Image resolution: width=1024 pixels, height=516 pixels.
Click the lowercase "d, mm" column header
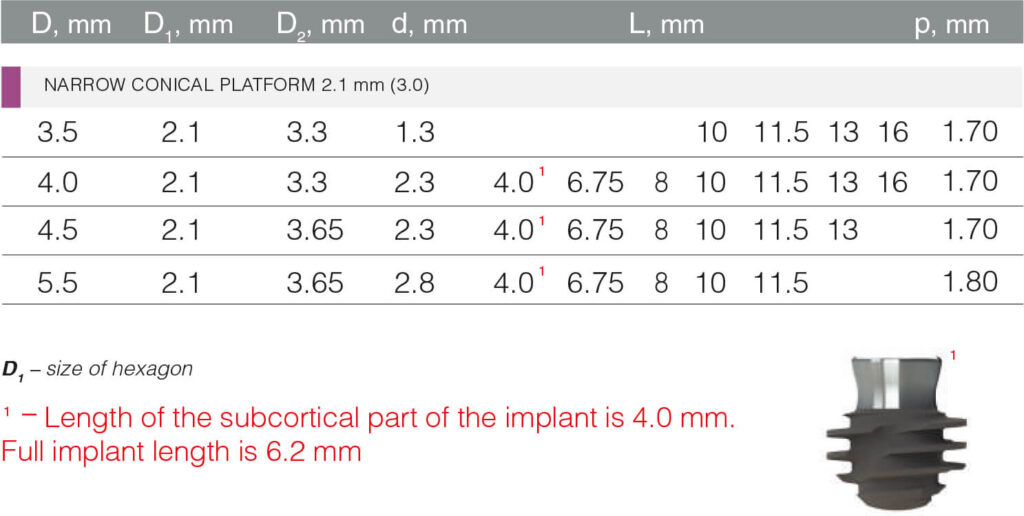coord(428,24)
